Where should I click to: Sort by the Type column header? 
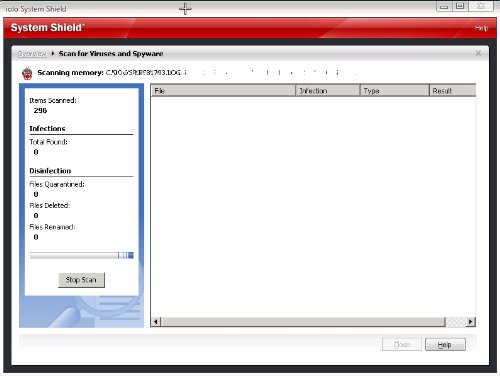pos(395,91)
